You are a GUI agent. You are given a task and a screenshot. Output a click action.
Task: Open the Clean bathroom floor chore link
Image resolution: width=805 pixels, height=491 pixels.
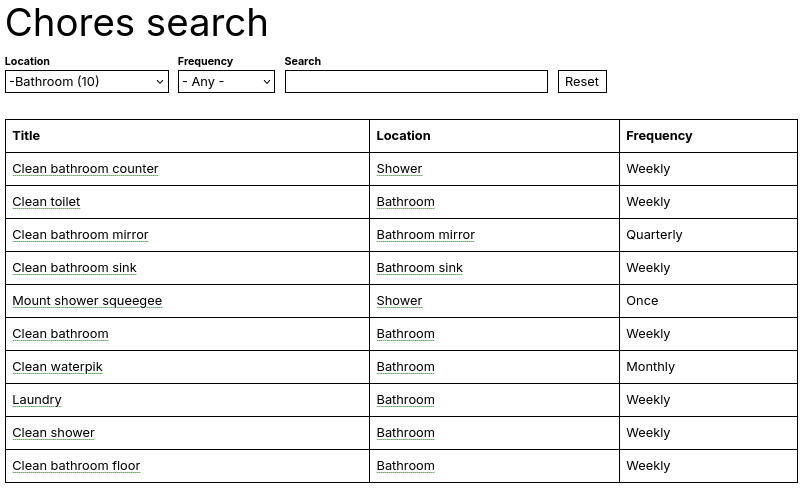(76, 466)
